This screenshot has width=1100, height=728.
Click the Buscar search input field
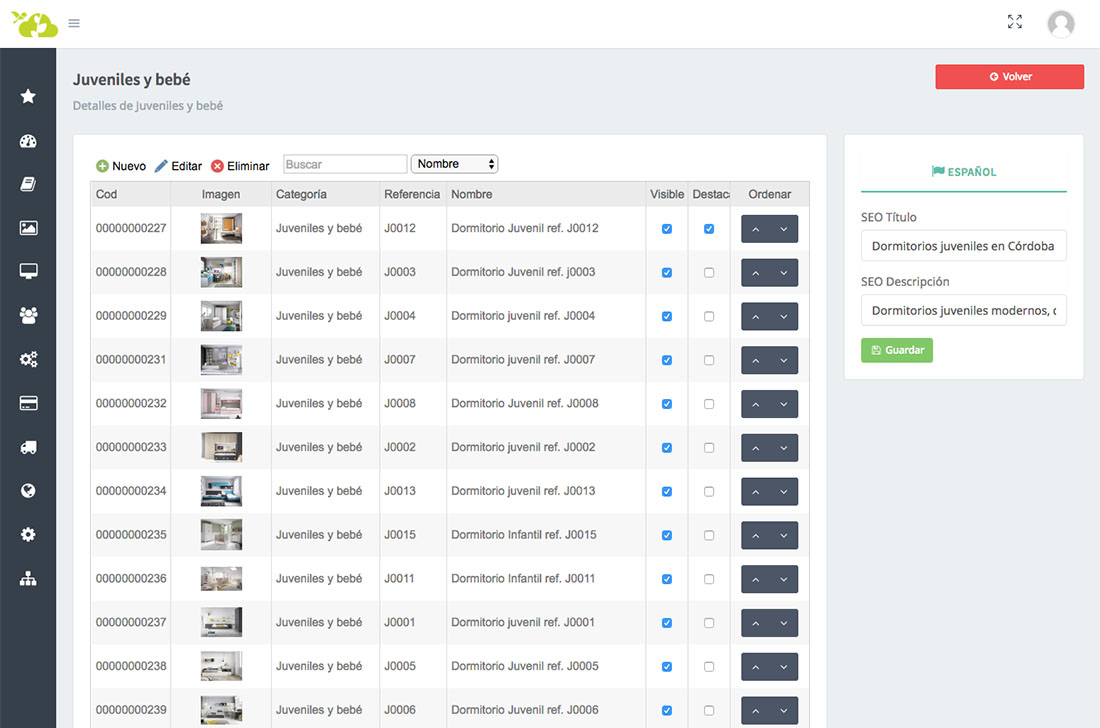point(345,164)
